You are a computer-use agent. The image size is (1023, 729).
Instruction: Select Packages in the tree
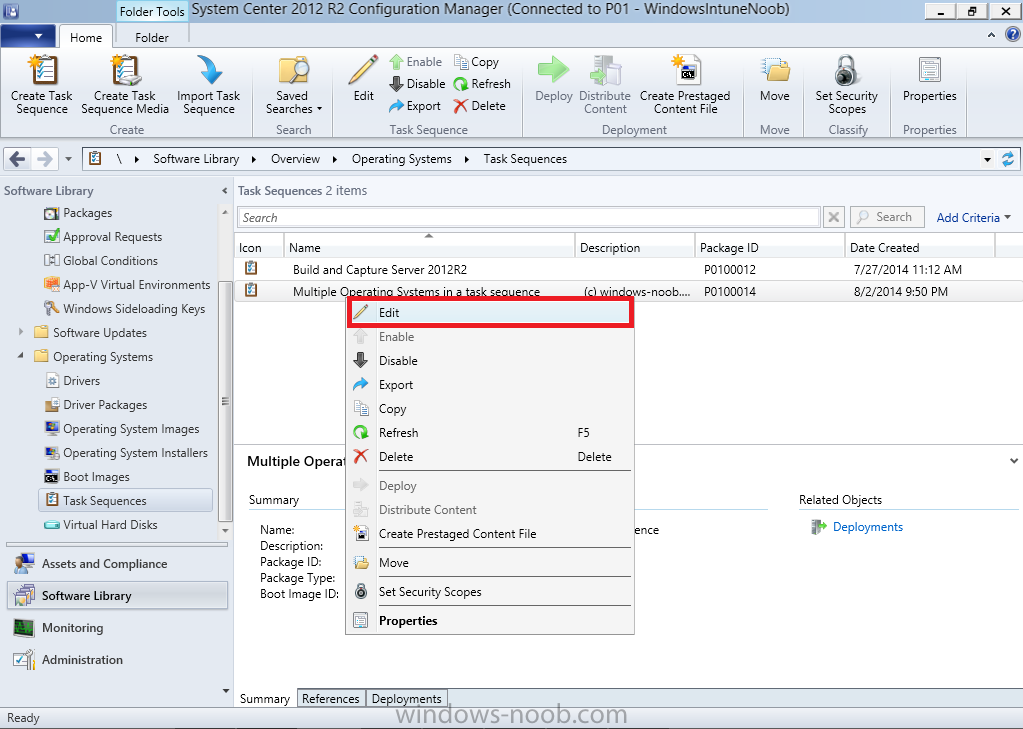pos(87,213)
